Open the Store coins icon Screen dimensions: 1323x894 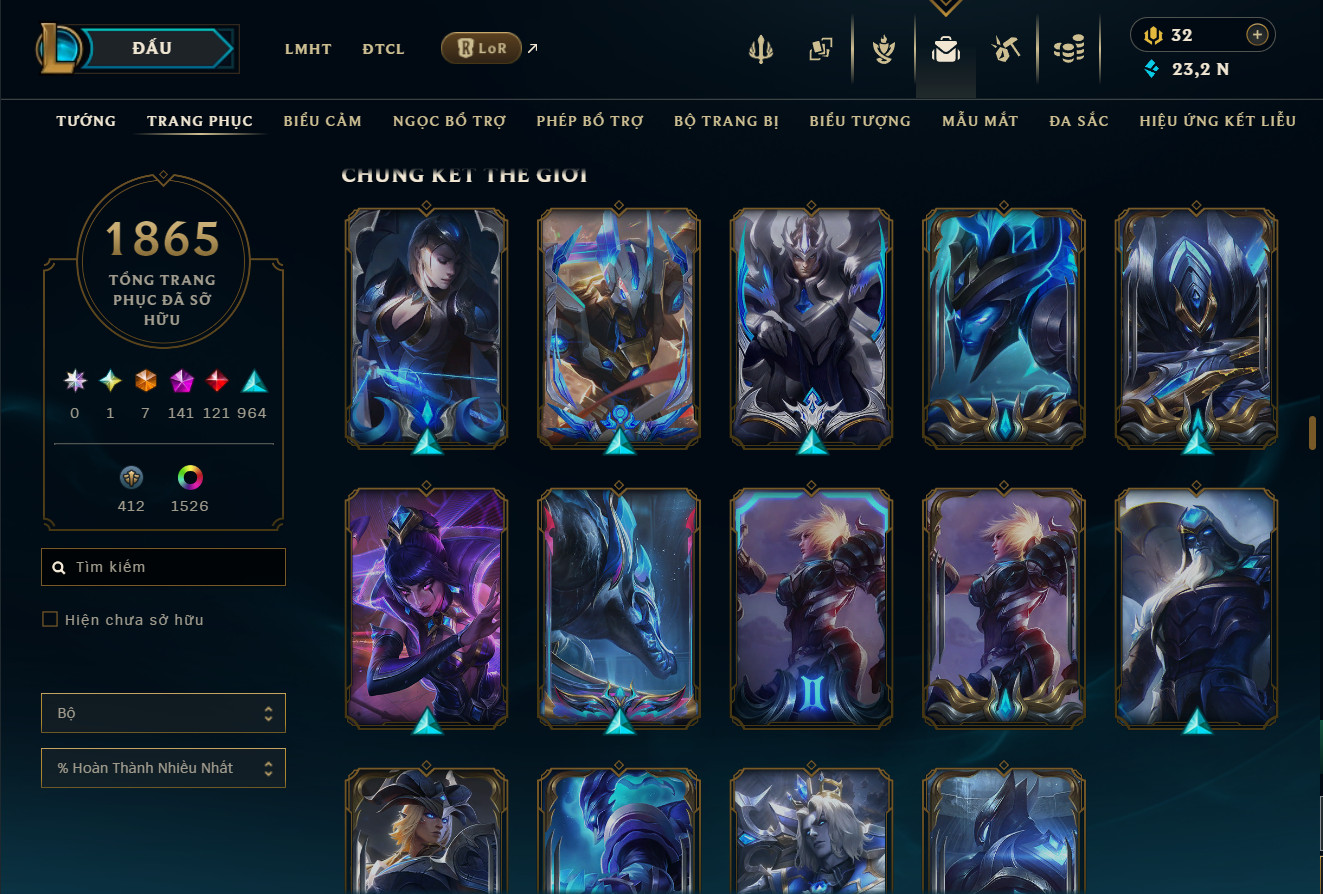[1069, 49]
